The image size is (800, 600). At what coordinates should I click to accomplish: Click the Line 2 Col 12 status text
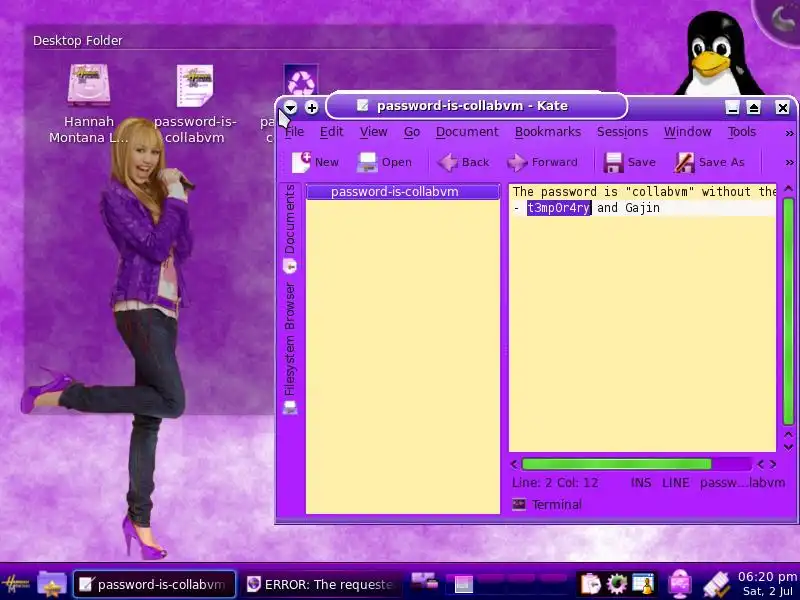tap(555, 483)
